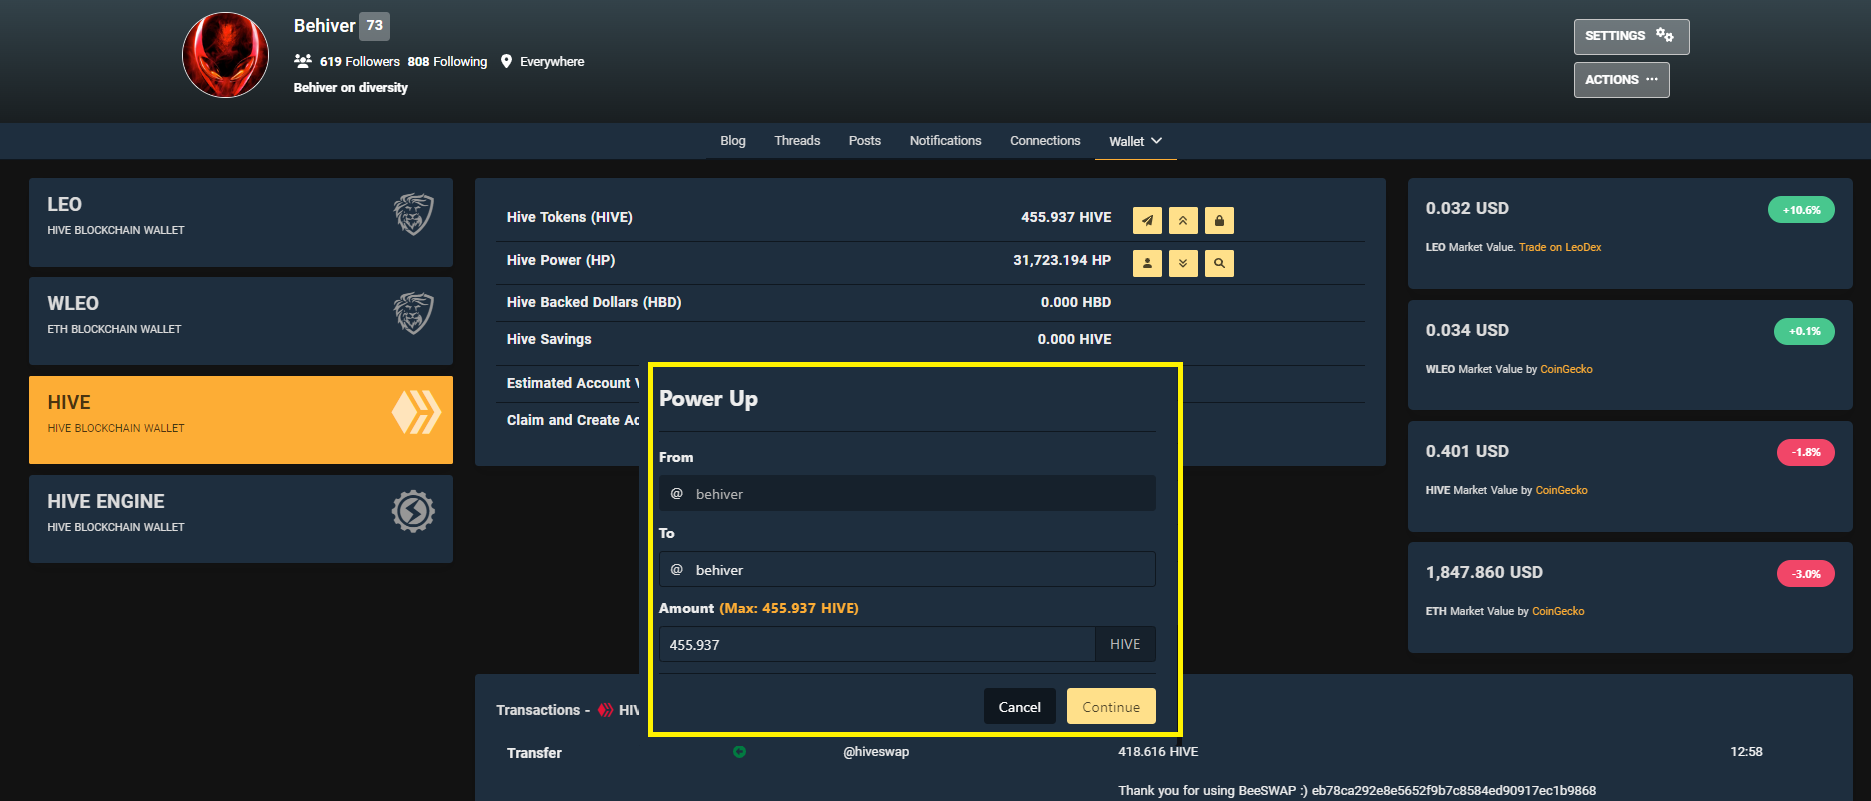This screenshot has height=801, width=1871.
Task: Click the green transfer indicator icon
Action: pyautogui.click(x=739, y=752)
